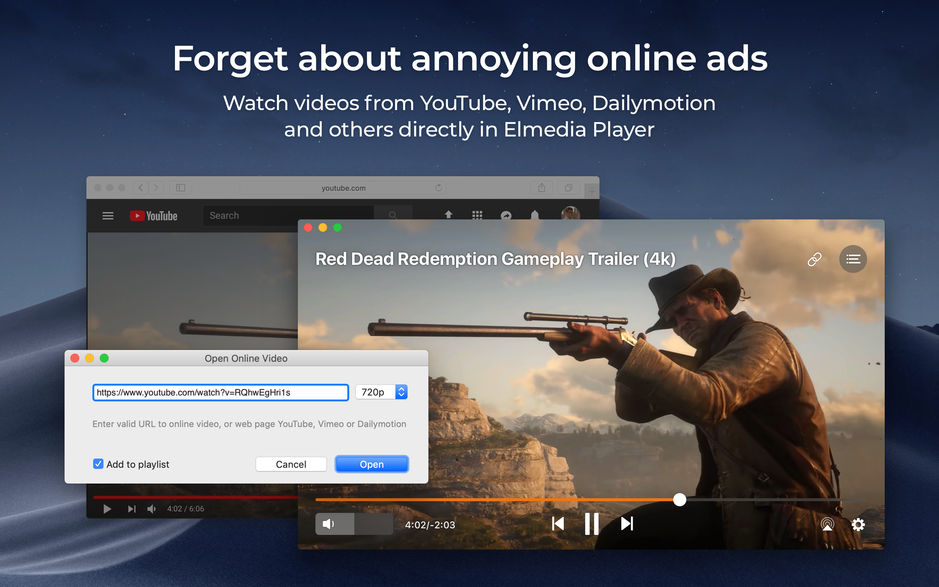Click the link icon beside the video title
Viewport: 939px width, 587px height.
814,259
